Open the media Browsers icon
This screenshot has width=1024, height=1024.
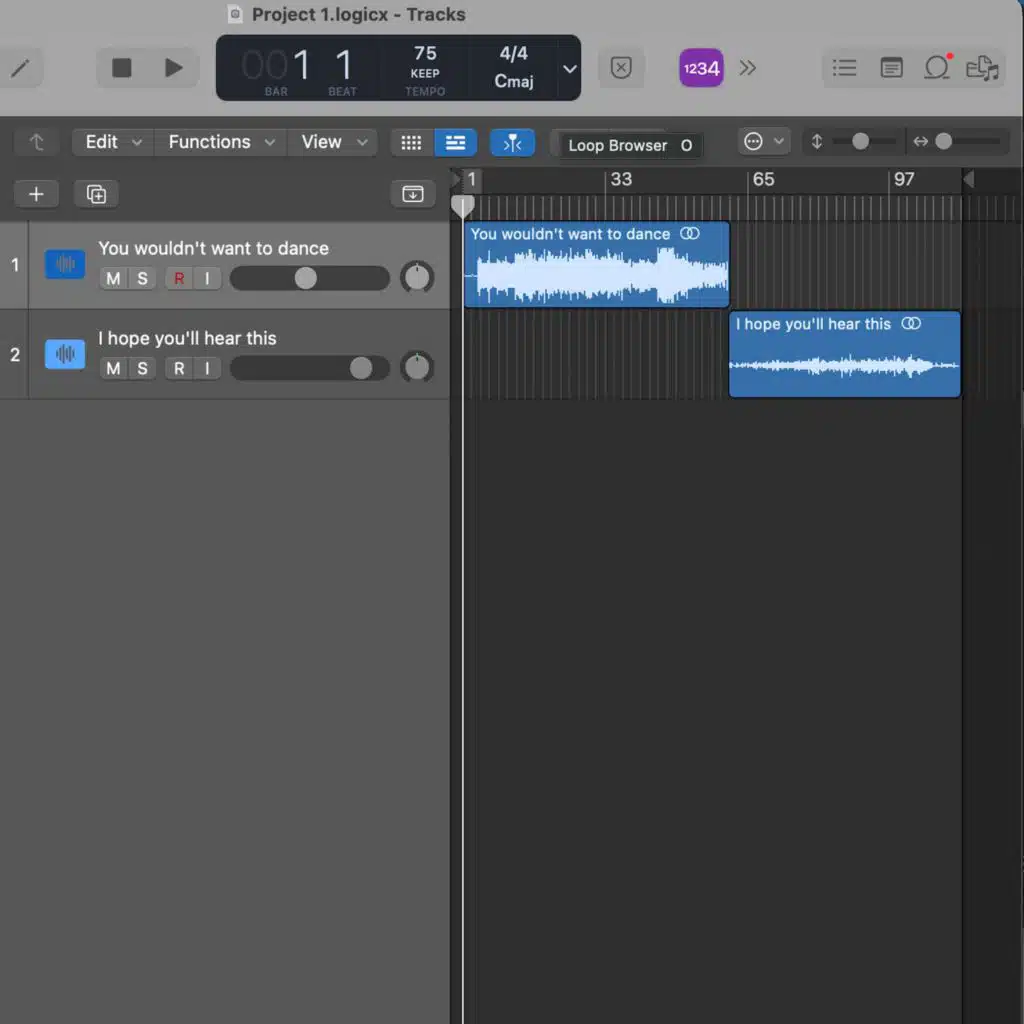(x=983, y=68)
